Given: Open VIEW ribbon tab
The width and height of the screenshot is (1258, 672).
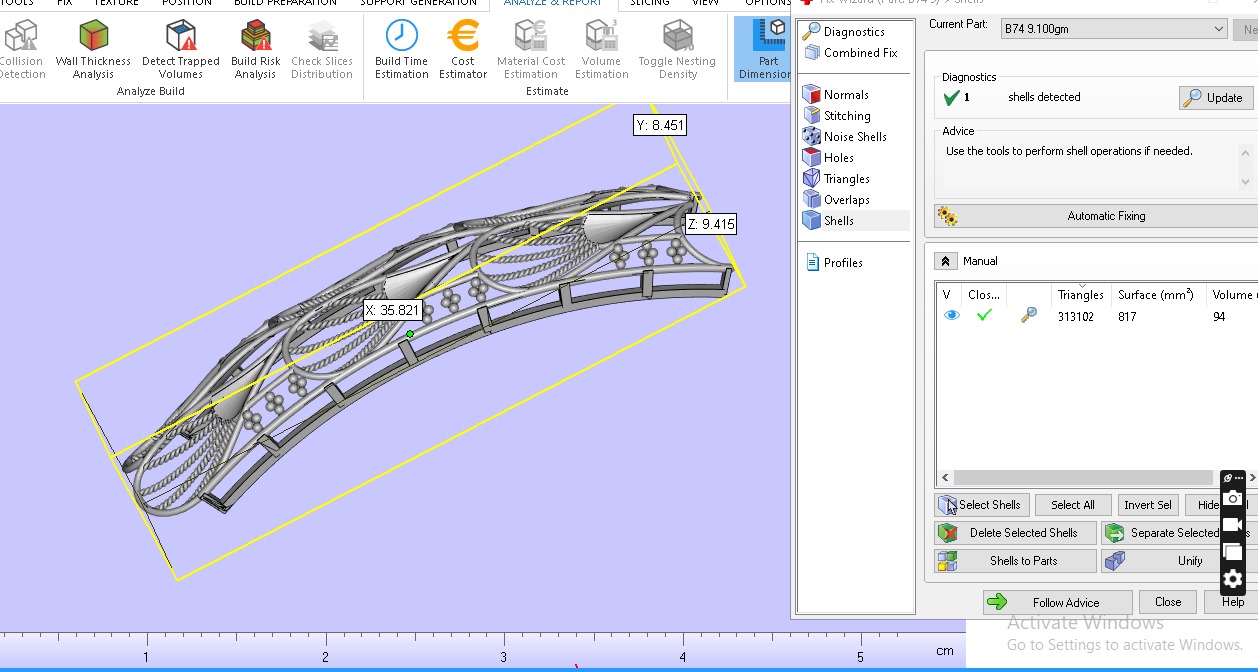Looking at the screenshot, I should coord(706,4).
